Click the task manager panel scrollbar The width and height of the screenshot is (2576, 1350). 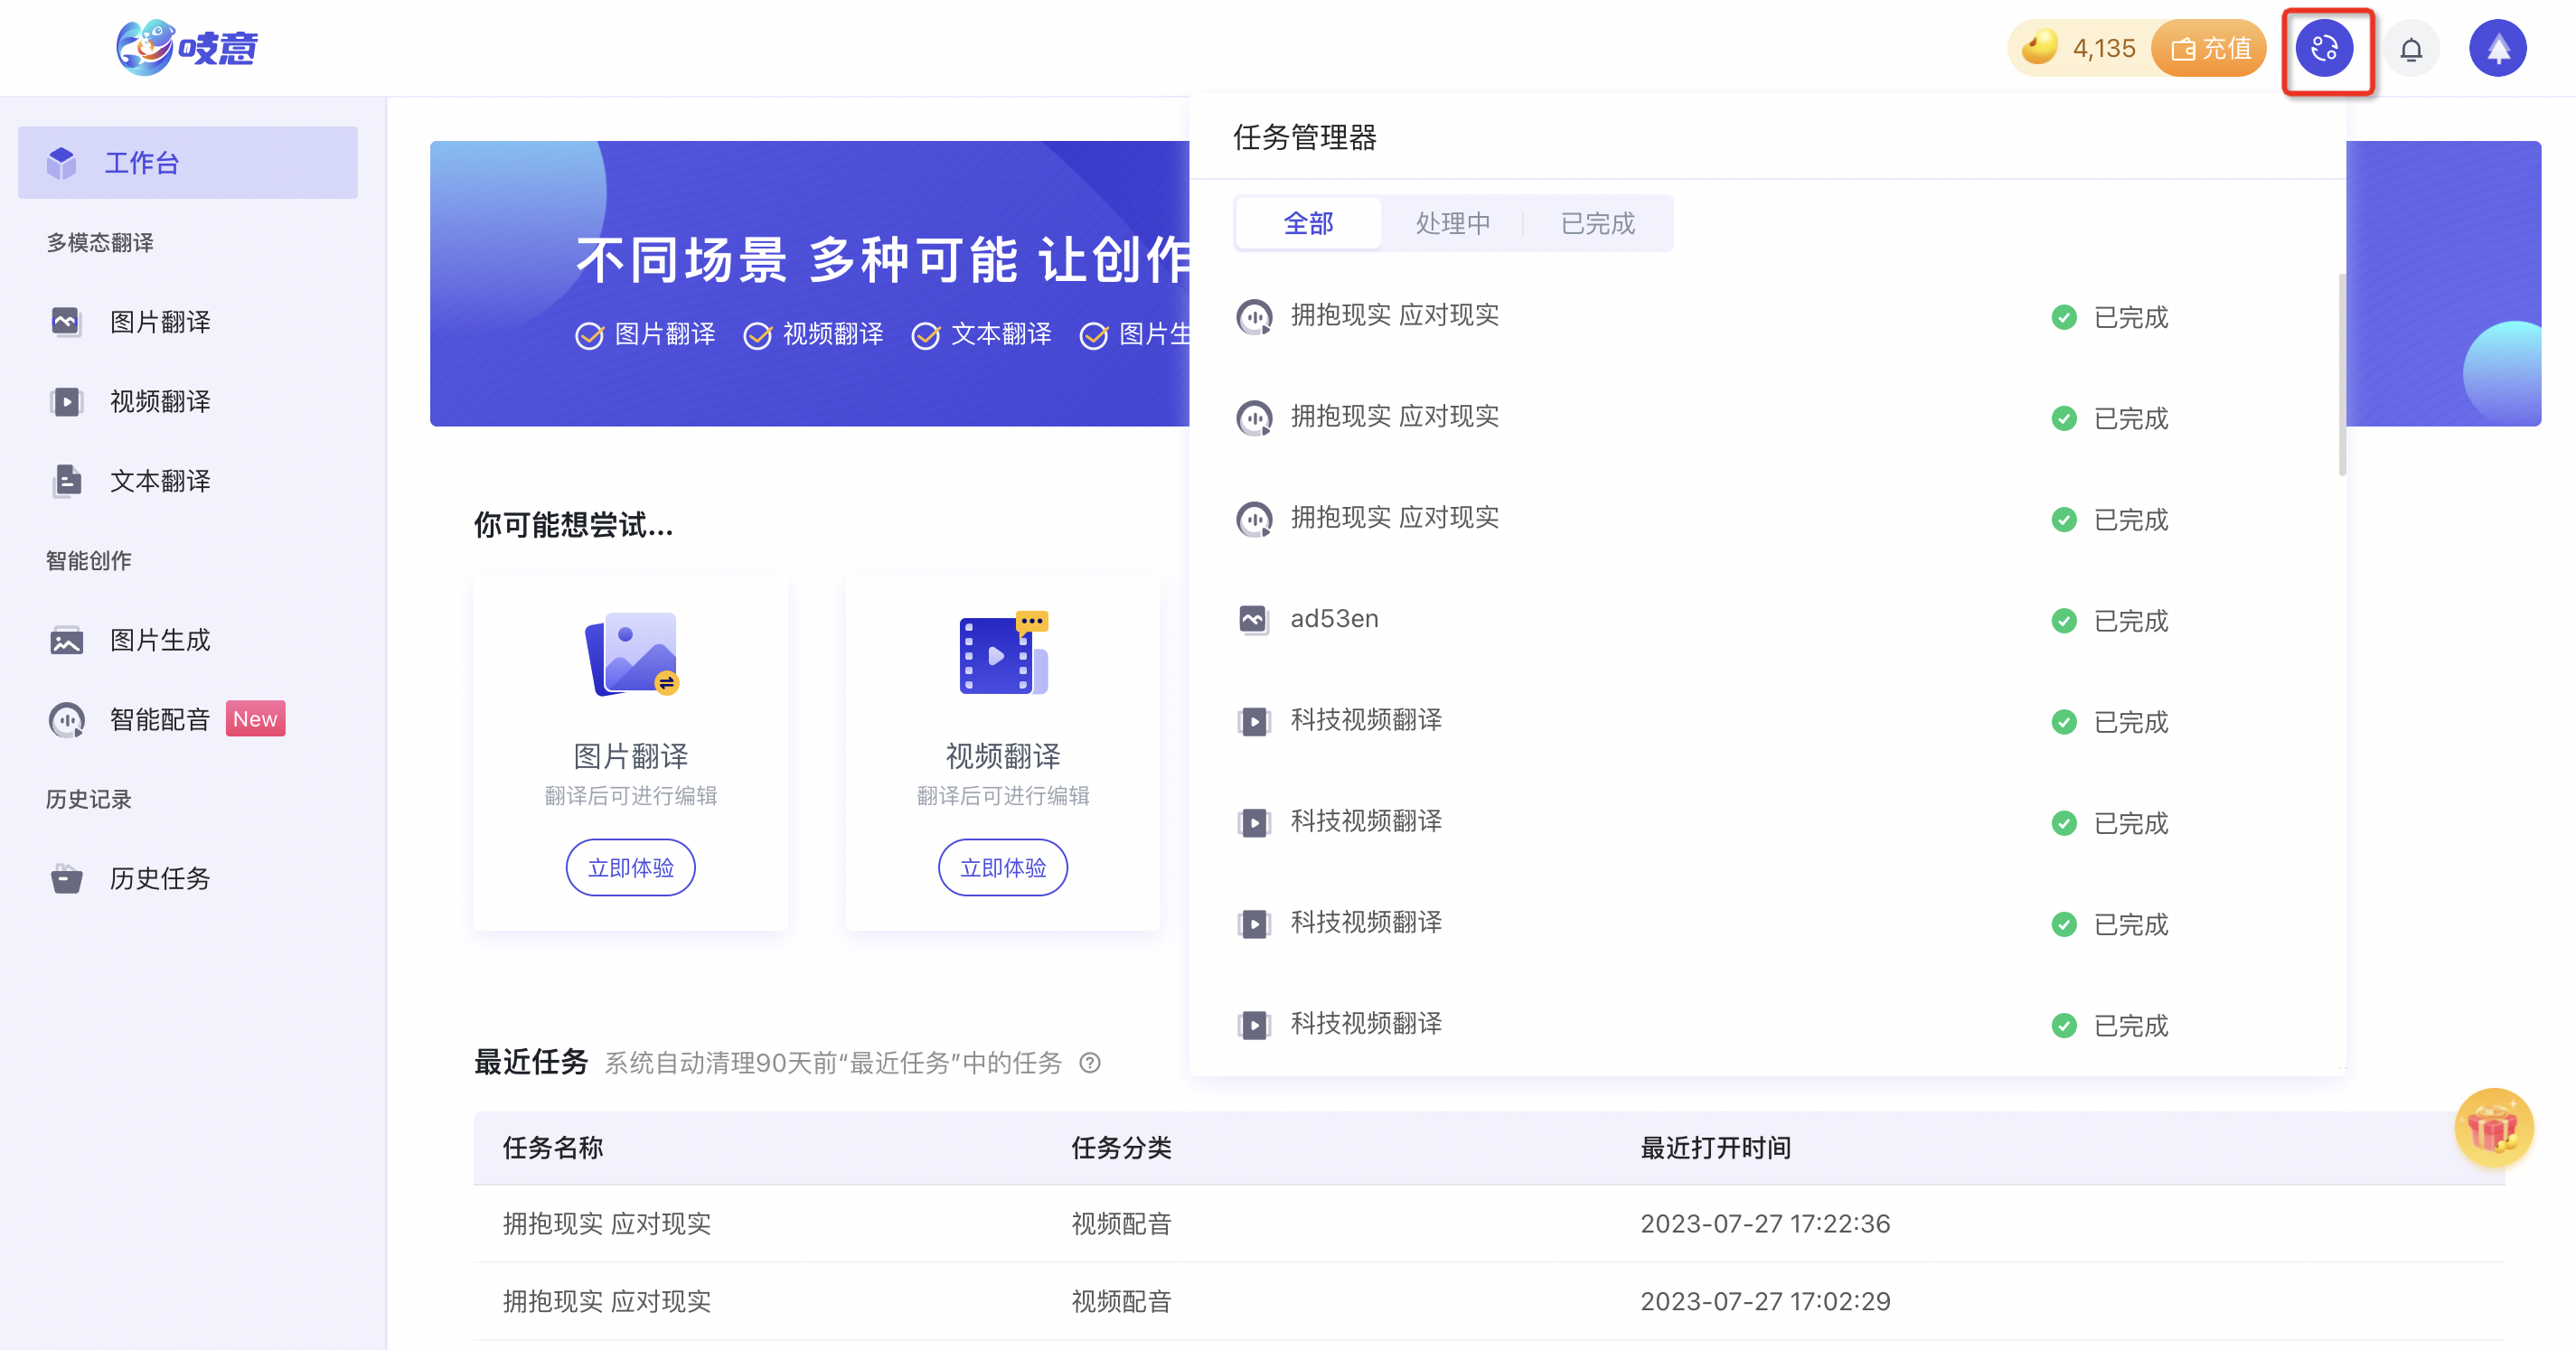click(2341, 375)
